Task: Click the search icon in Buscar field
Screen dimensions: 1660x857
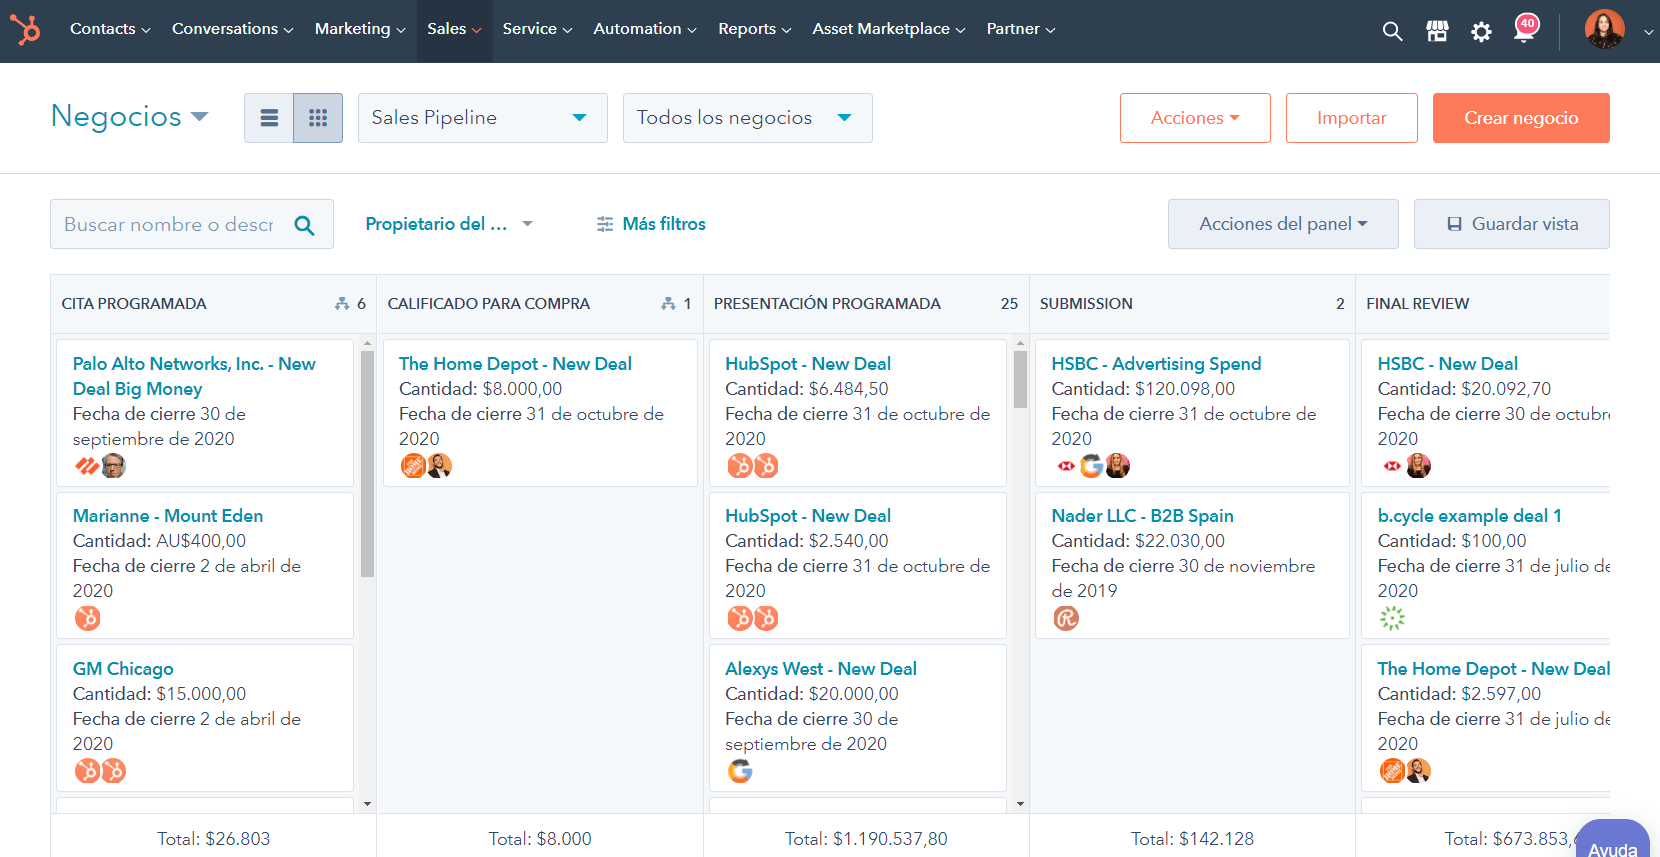Action: tap(305, 225)
